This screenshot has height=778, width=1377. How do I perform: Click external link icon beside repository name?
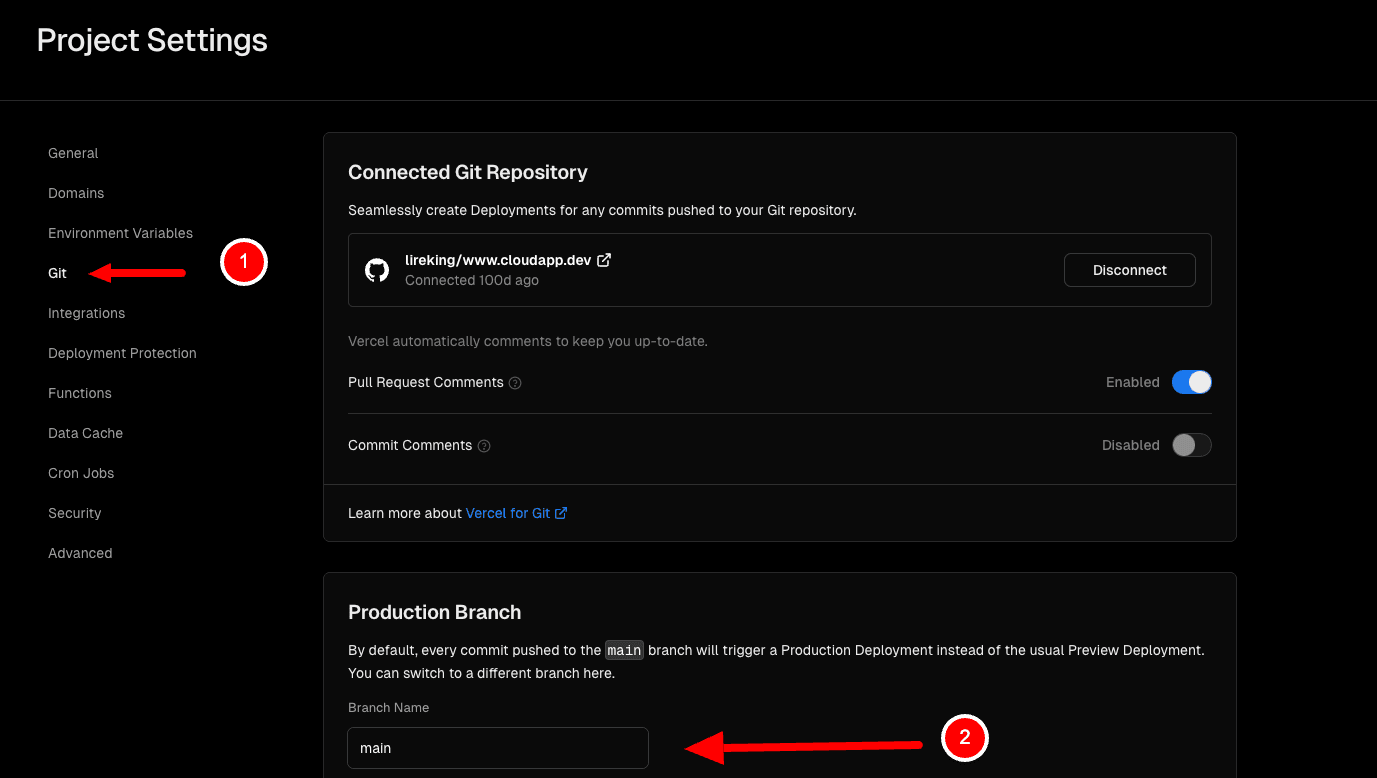point(604,260)
